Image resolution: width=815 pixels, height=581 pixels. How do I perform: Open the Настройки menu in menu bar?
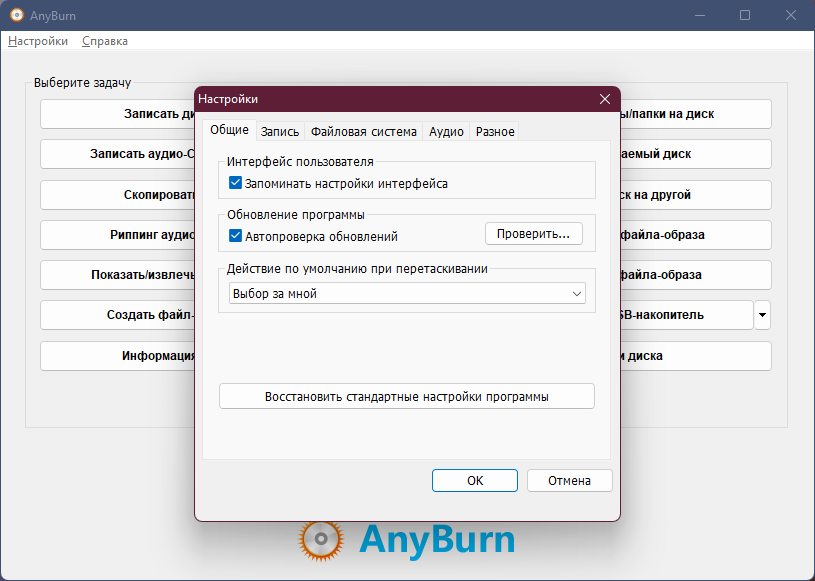(38, 41)
